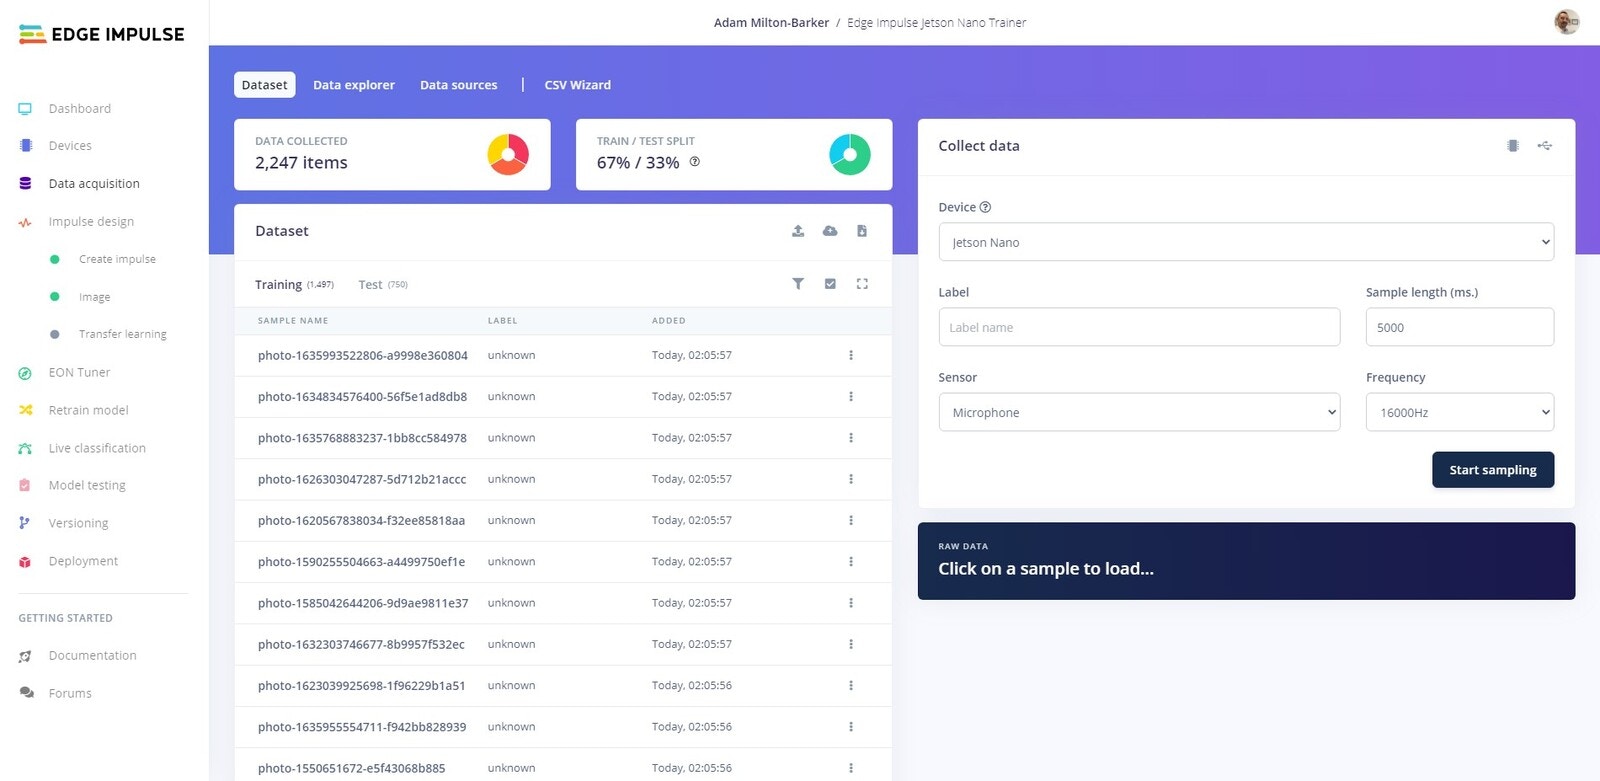
Task: Click the Documentation rocket icon
Action: click(25, 656)
